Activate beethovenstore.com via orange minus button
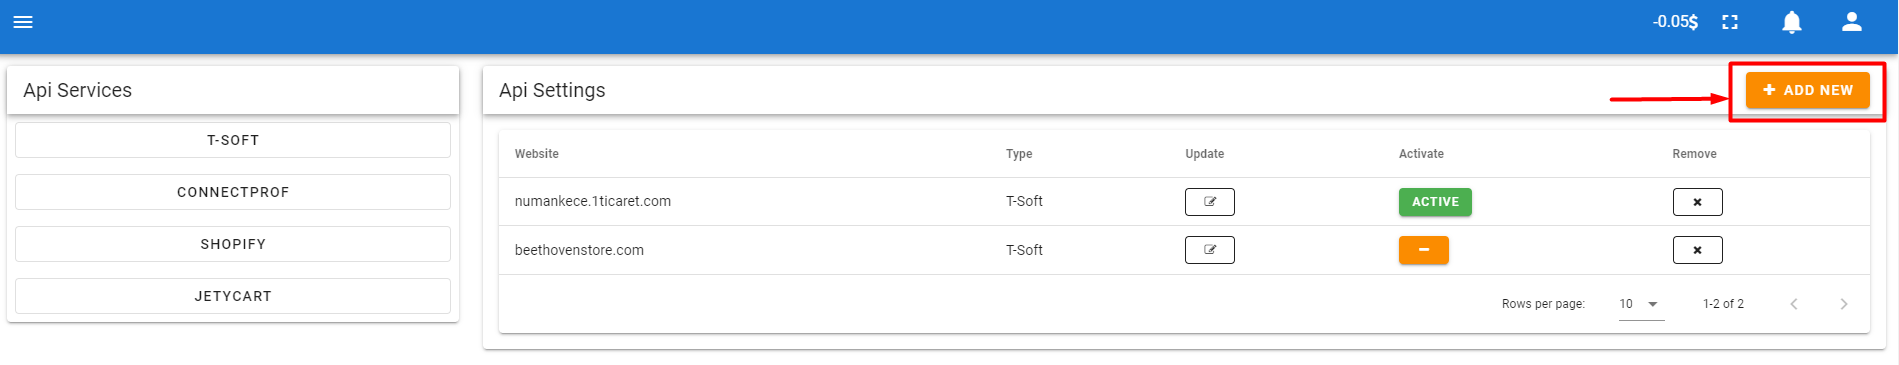The height and width of the screenshot is (365, 1899). (1424, 250)
